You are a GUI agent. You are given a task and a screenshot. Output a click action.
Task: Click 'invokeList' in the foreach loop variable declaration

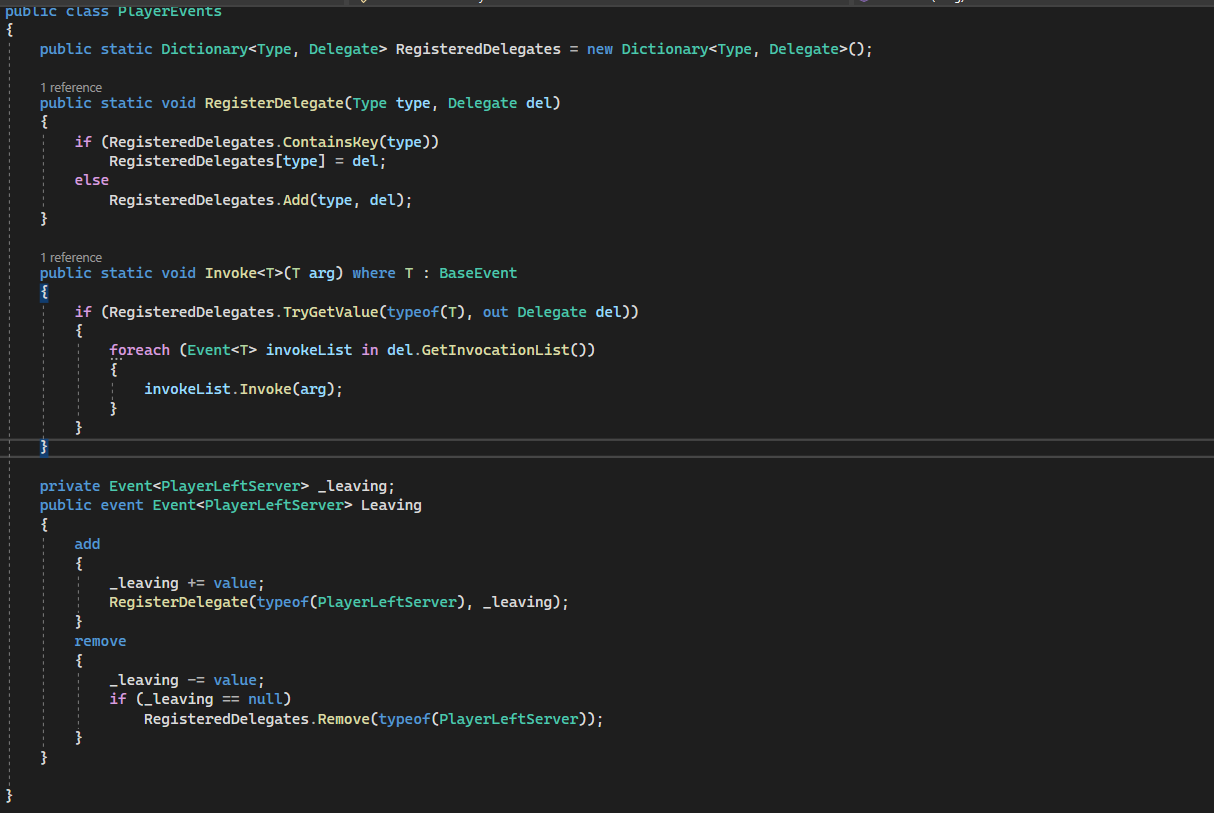pos(309,350)
